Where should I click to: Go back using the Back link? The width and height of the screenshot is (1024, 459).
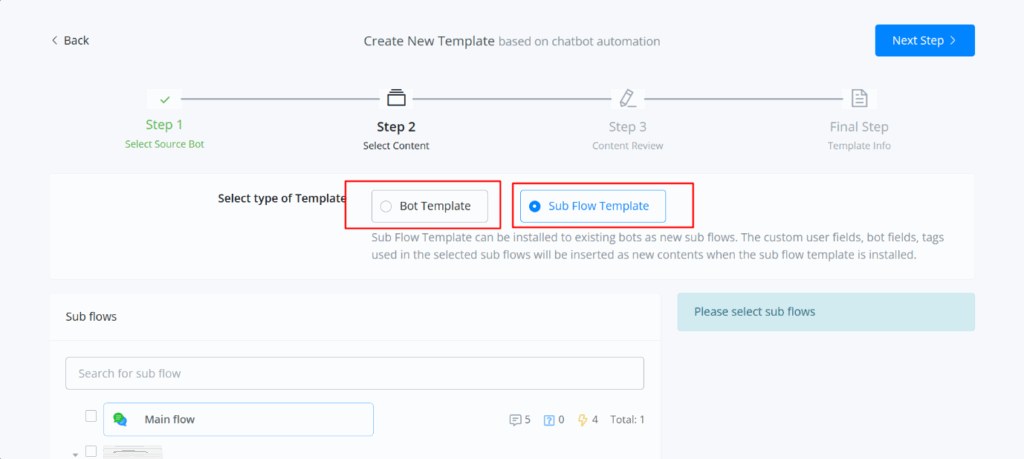pos(70,41)
